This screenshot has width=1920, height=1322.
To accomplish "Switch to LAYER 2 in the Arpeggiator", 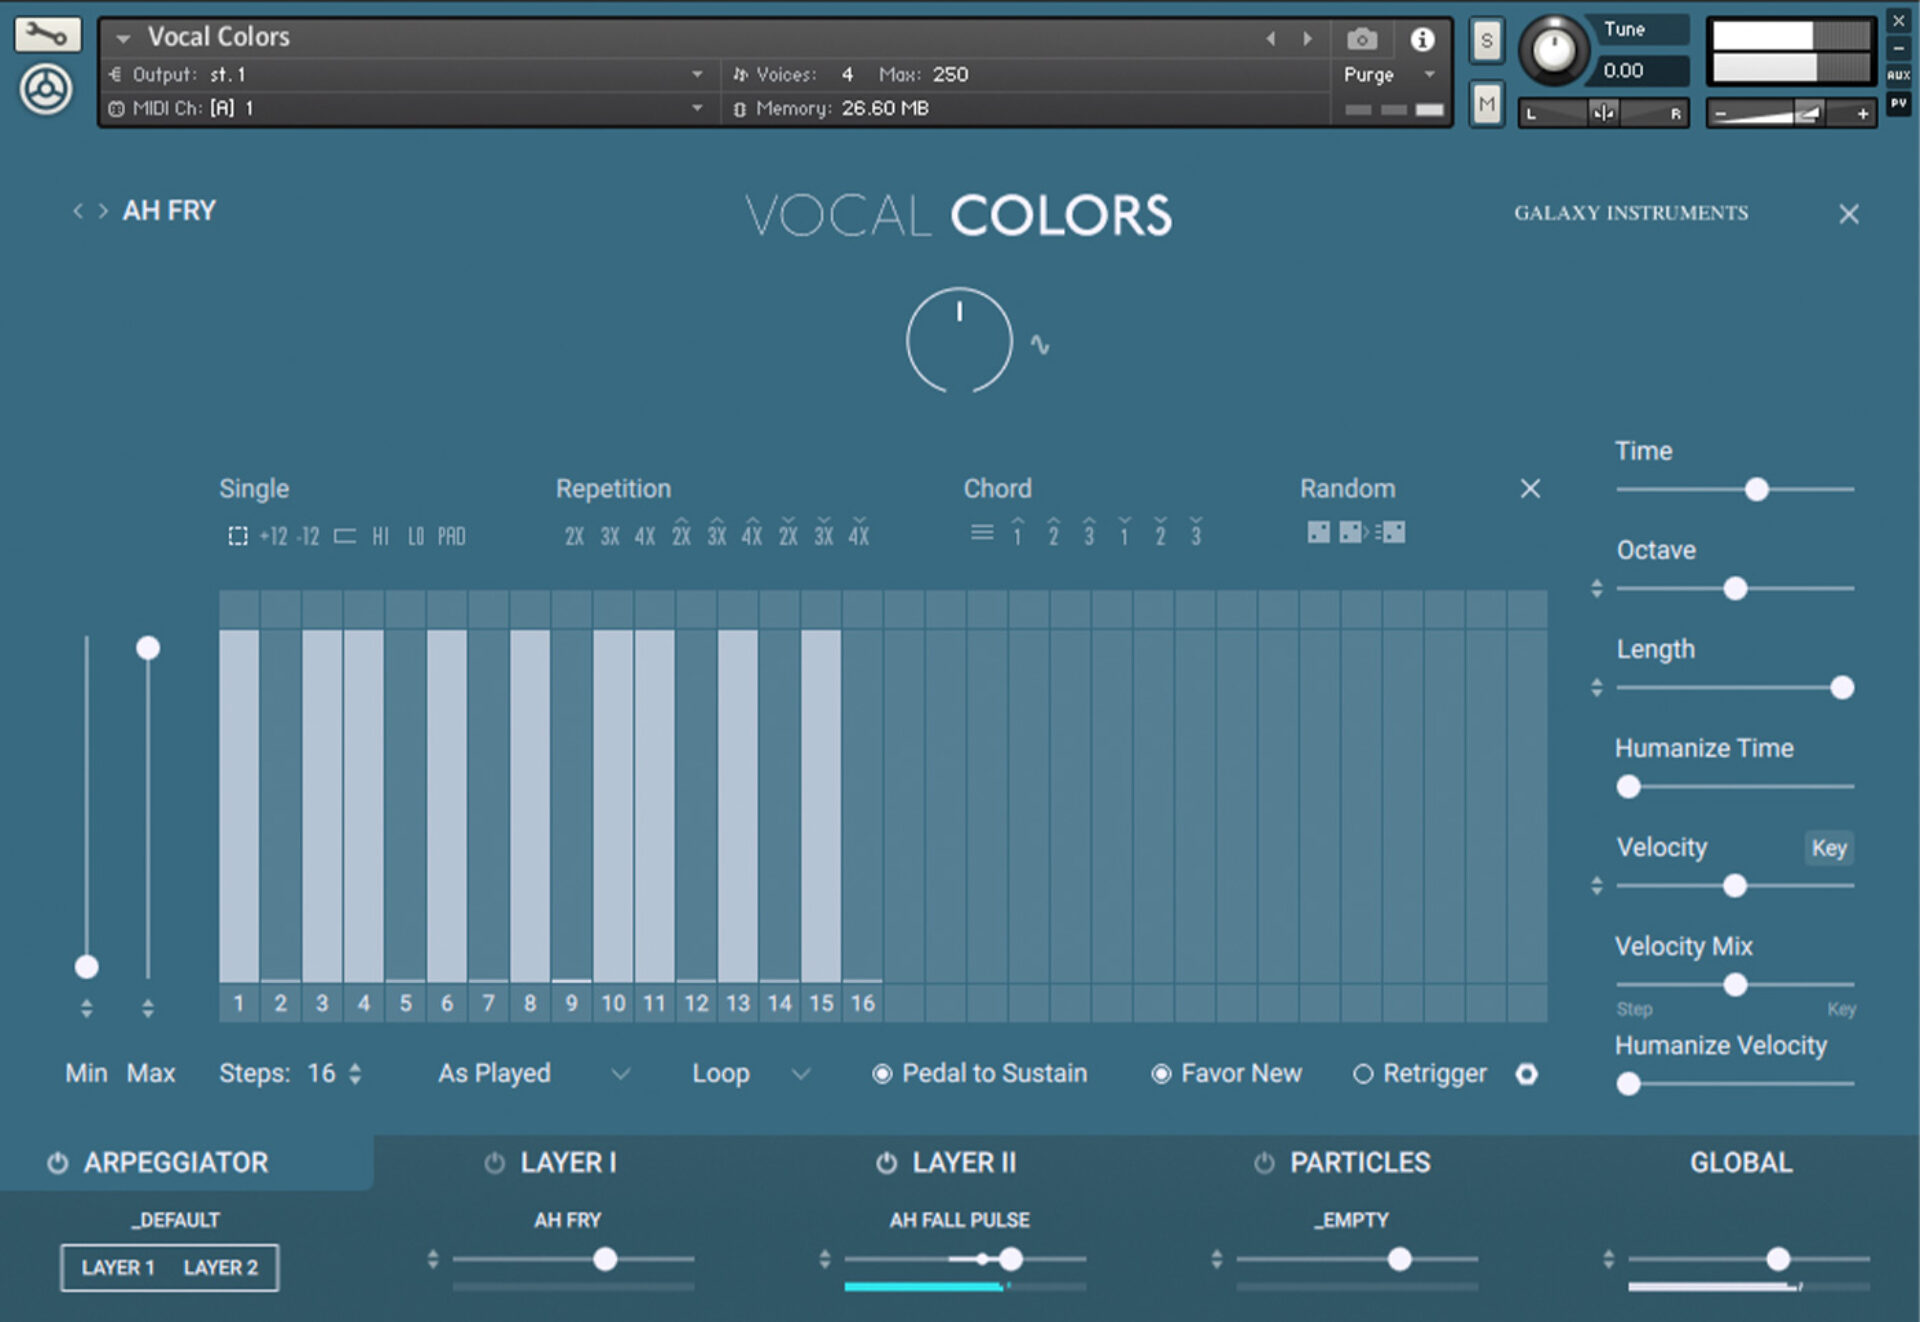I will click(220, 1267).
